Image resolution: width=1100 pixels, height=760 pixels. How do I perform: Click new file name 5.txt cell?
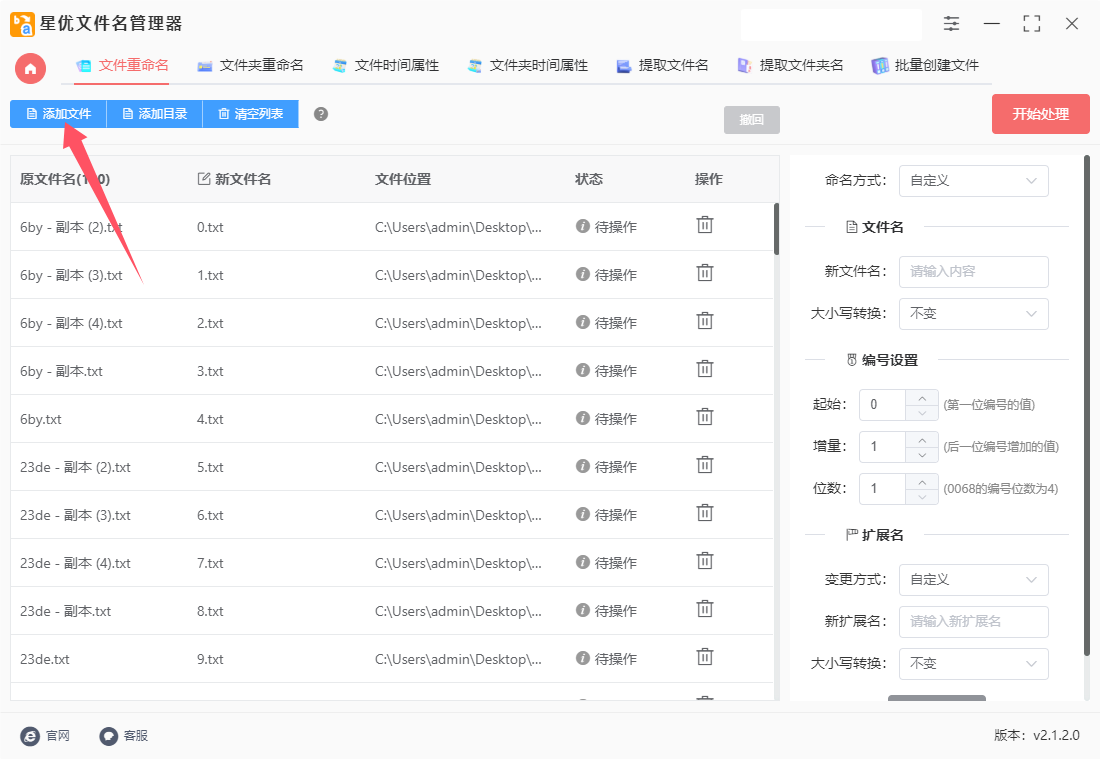tap(210, 467)
